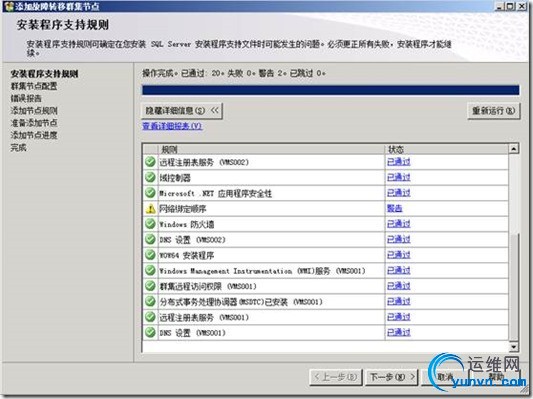The image size is (533, 399).
Task: Select 完成 step in sidebar
Action: click(x=18, y=148)
